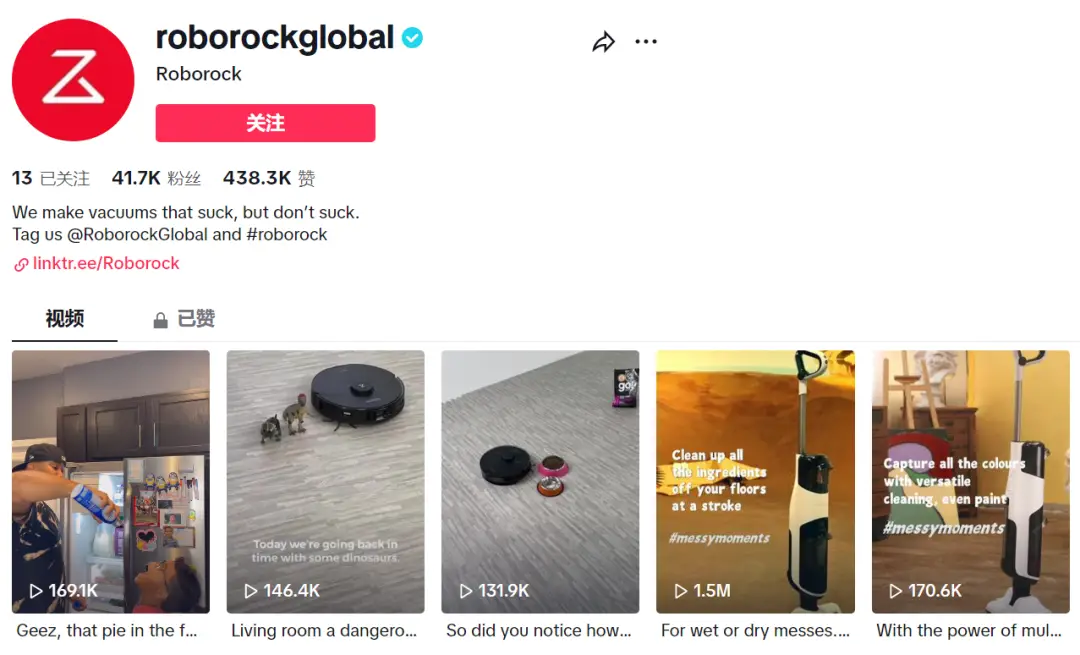The height and width of the screenshot is (655, 1080).
Task: Click the blue verified badge icon
Action: [x=412, y=38]
